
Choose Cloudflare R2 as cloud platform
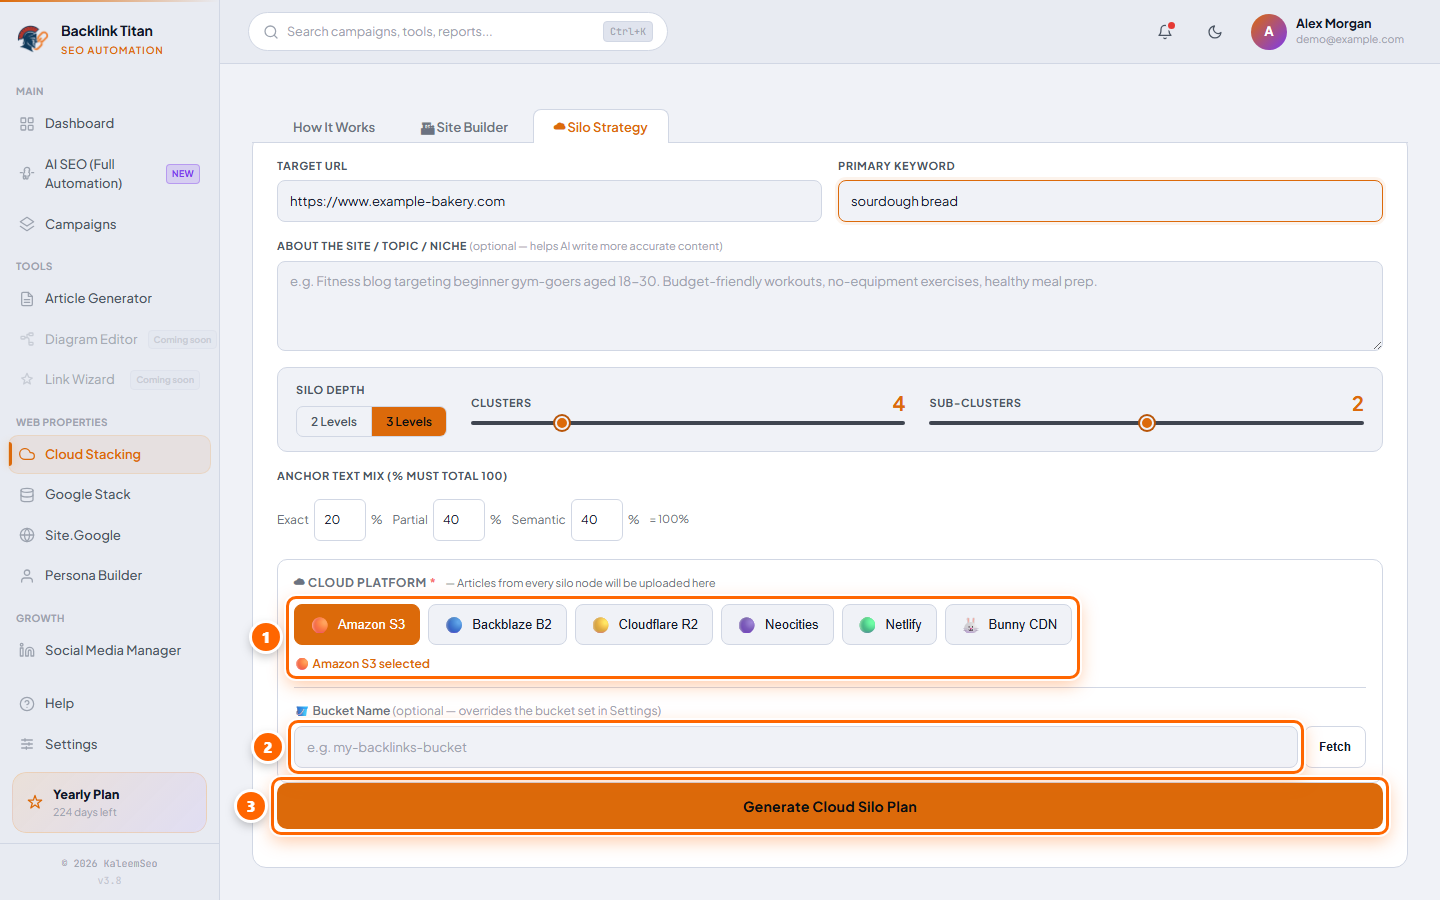pyautogui.click(x=644, y=625)
